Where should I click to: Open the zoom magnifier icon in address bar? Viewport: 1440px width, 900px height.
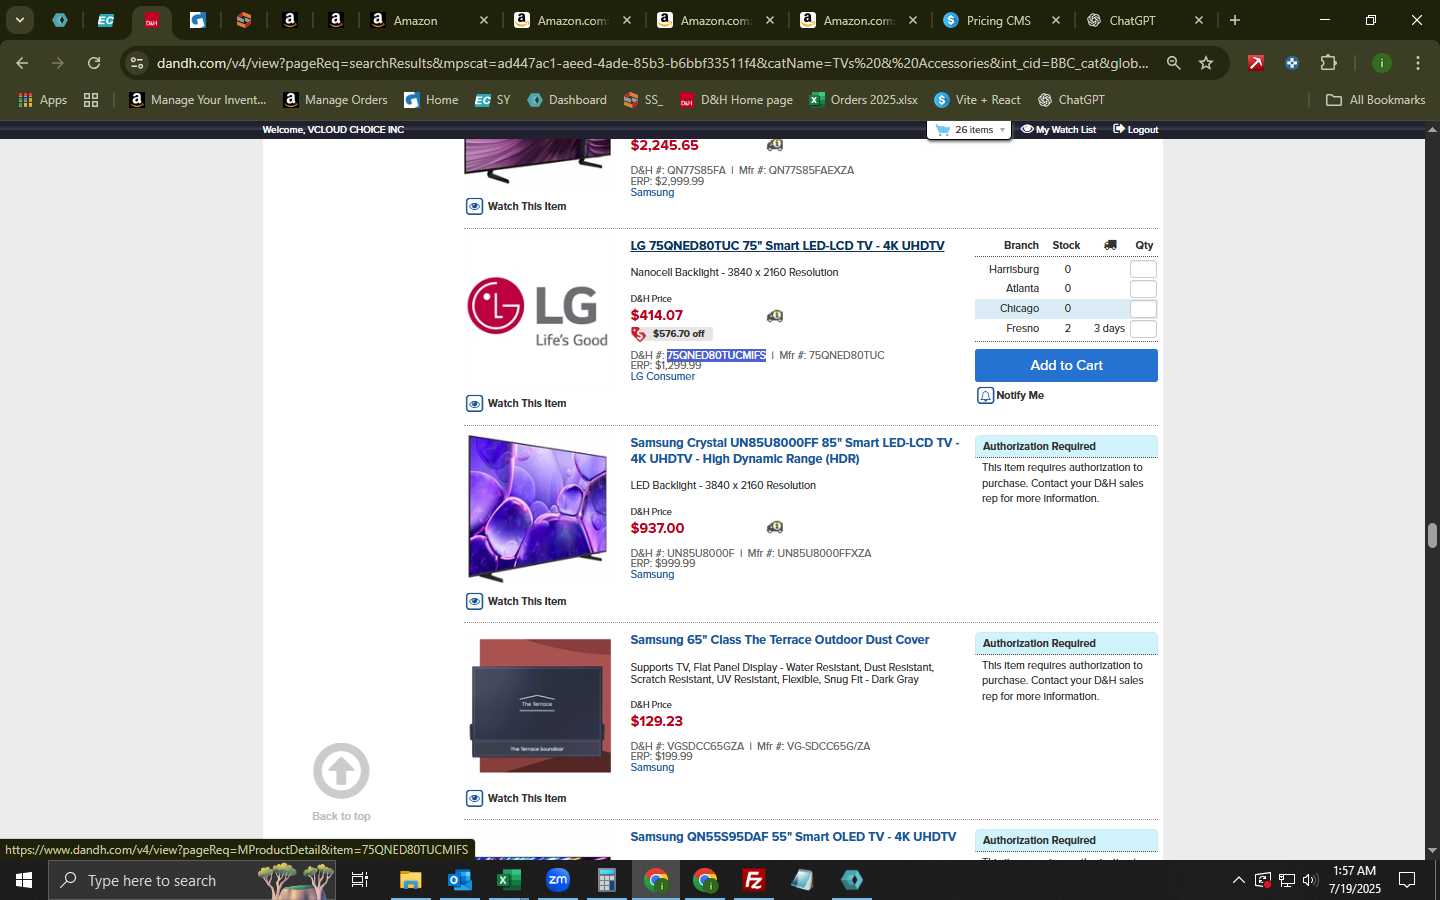pyautogui.click(x=1174, y=63)
